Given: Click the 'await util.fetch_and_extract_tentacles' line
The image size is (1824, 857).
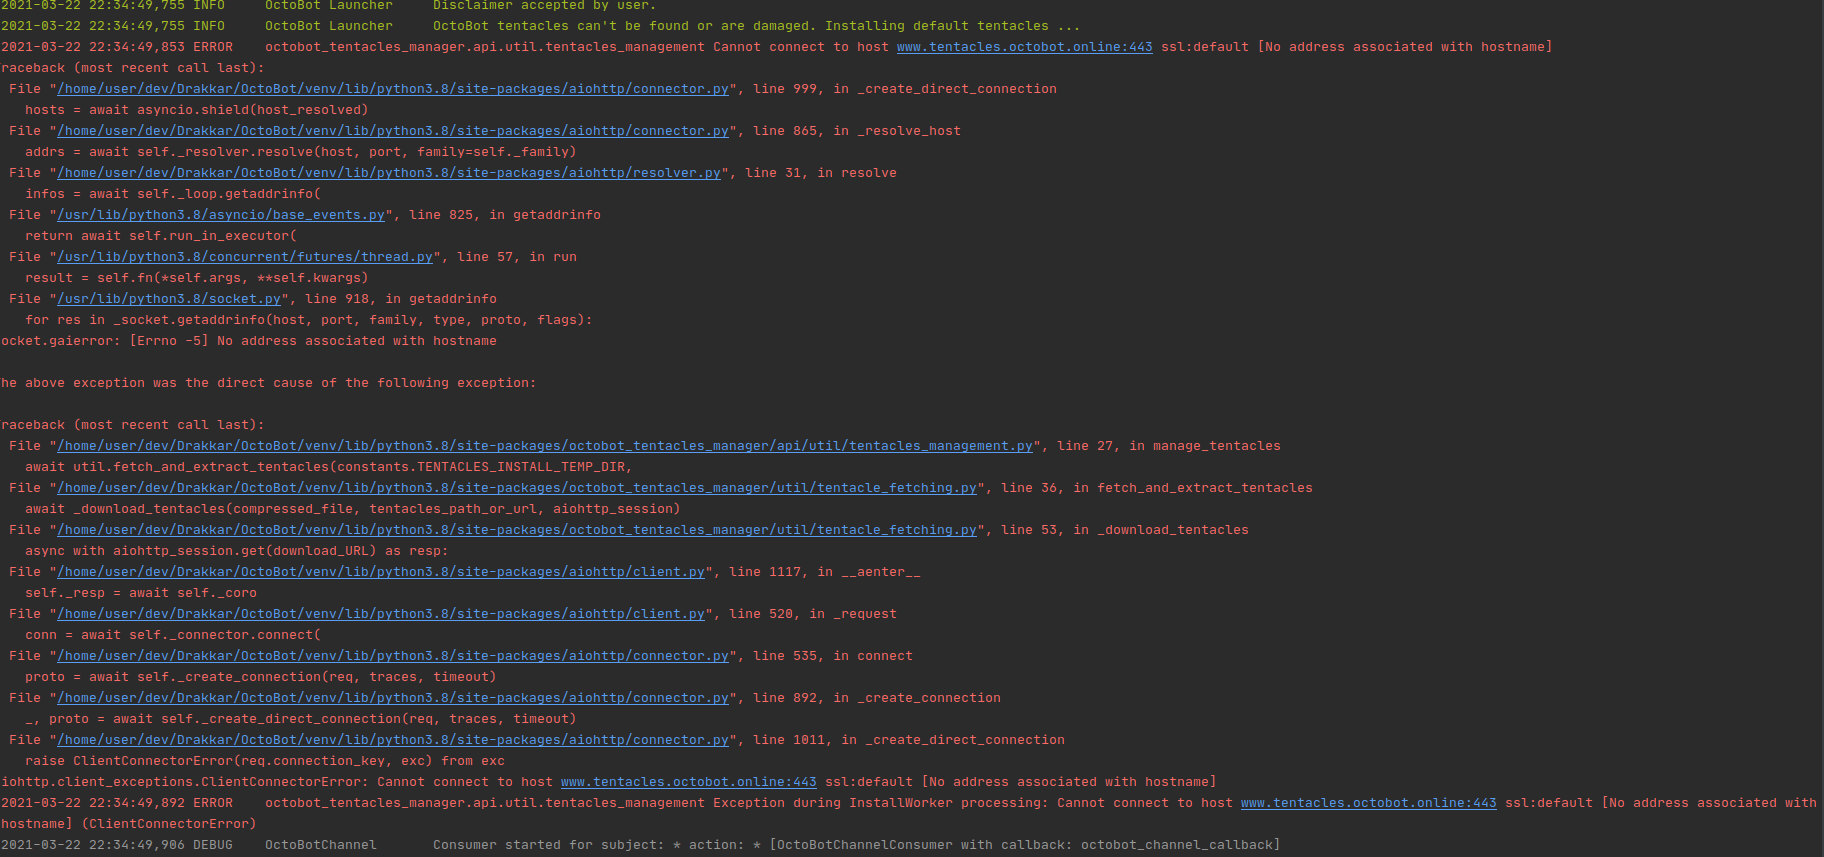Looking at the screenshot, I should pos(328,467).
